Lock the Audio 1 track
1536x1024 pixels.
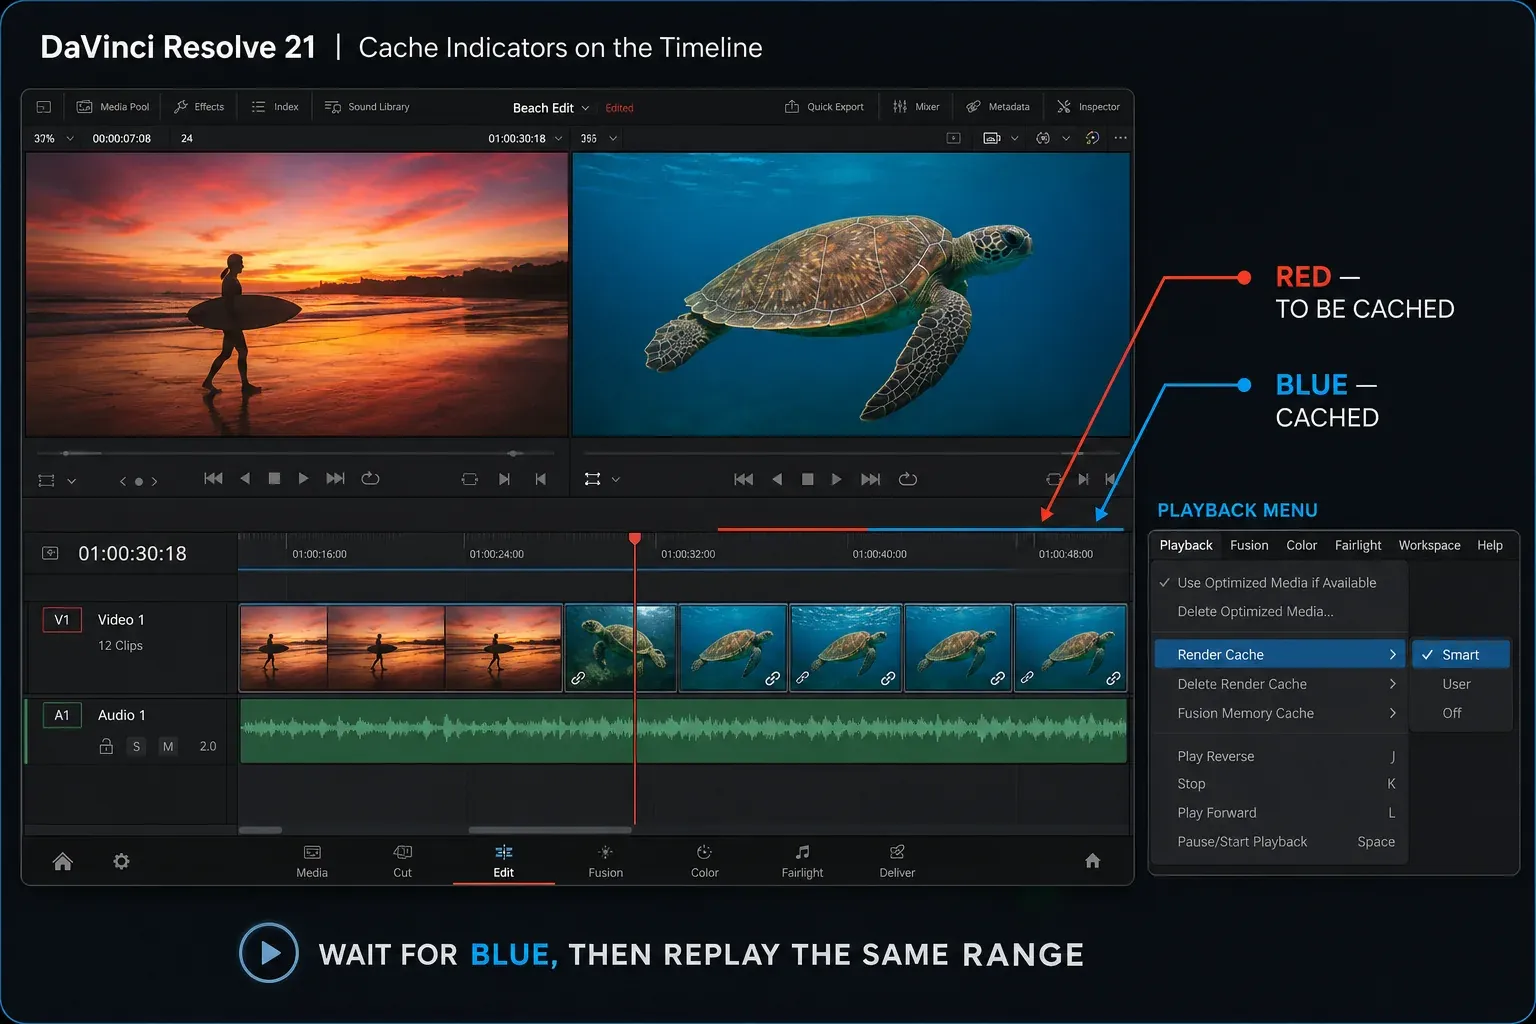tap(106, 746)
